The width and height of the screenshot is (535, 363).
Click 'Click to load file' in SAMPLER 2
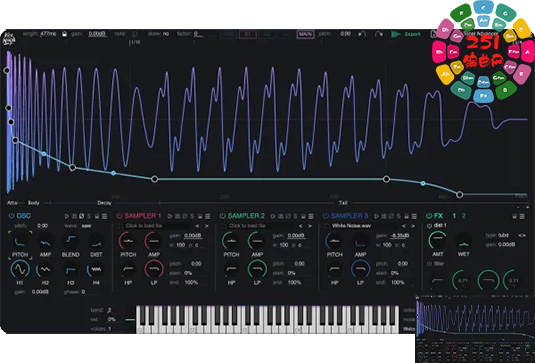coord(247,226)
